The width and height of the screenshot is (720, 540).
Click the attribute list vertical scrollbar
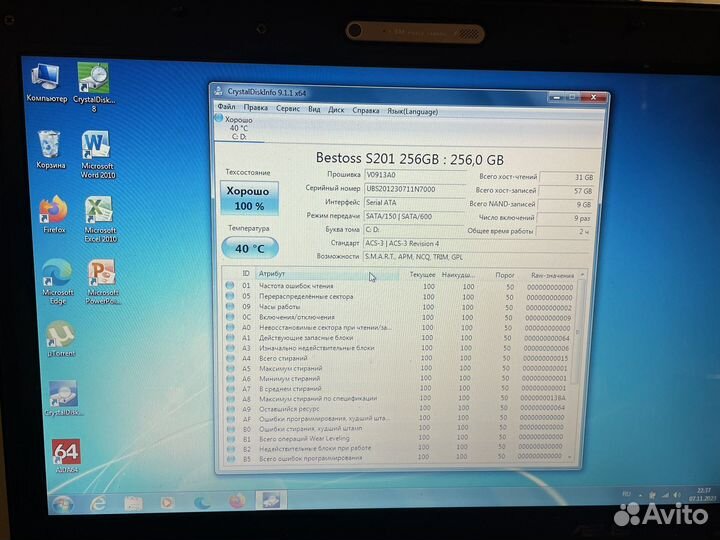[x=577, y=332]
